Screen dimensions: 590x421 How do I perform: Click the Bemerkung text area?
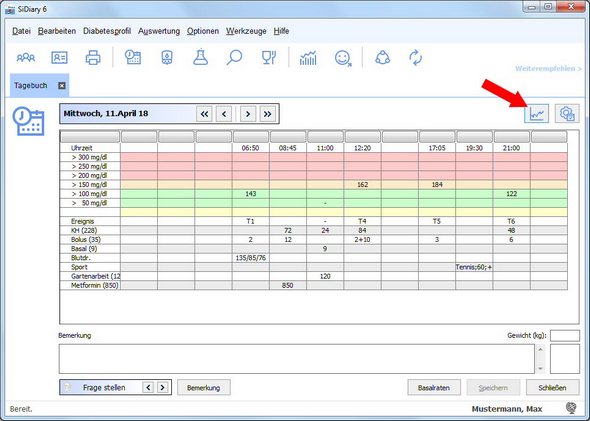297,359
